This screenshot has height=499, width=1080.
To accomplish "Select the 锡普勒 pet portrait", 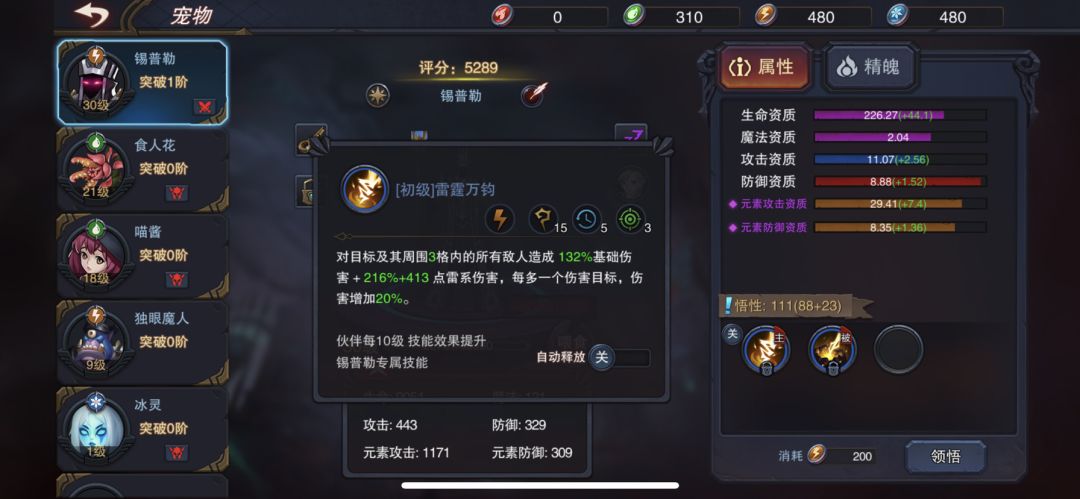I will pos(96,83).
